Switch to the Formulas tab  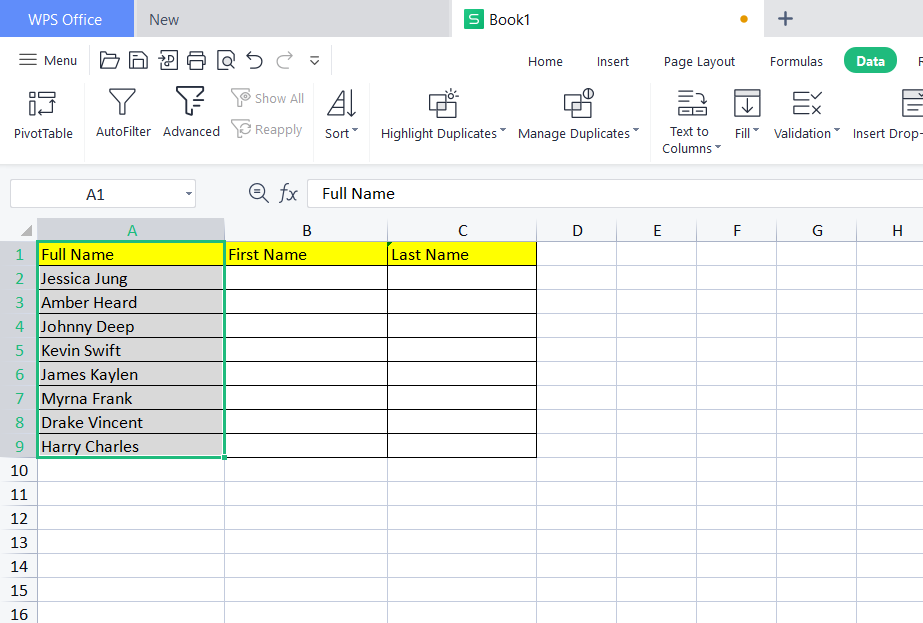(x=796, y=61)
